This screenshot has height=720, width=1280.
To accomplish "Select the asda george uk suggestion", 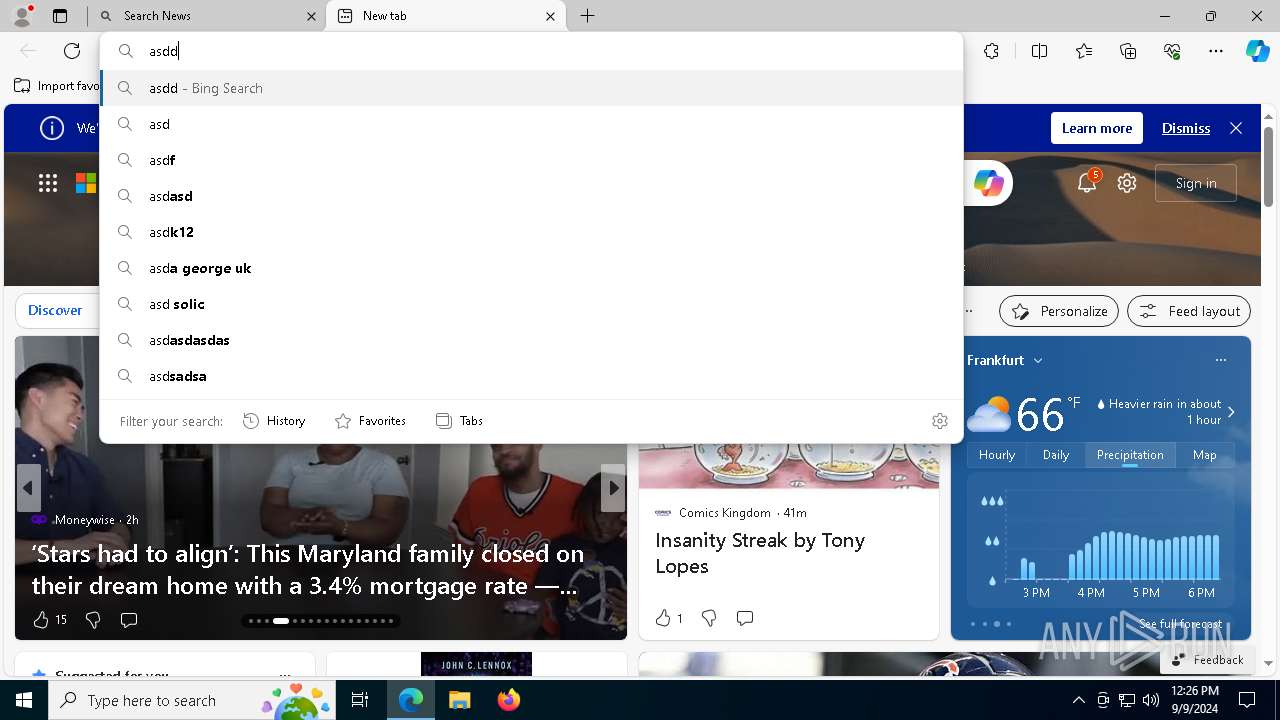I will 531,268.
